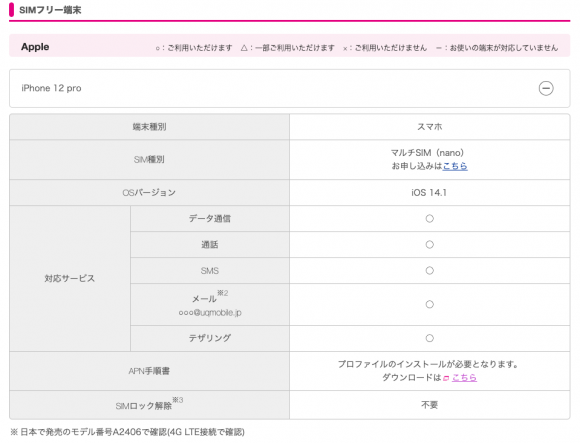This screenshot has height=443, width=580.
Task: Click the circle mark for テザリング
Action: 429,338
